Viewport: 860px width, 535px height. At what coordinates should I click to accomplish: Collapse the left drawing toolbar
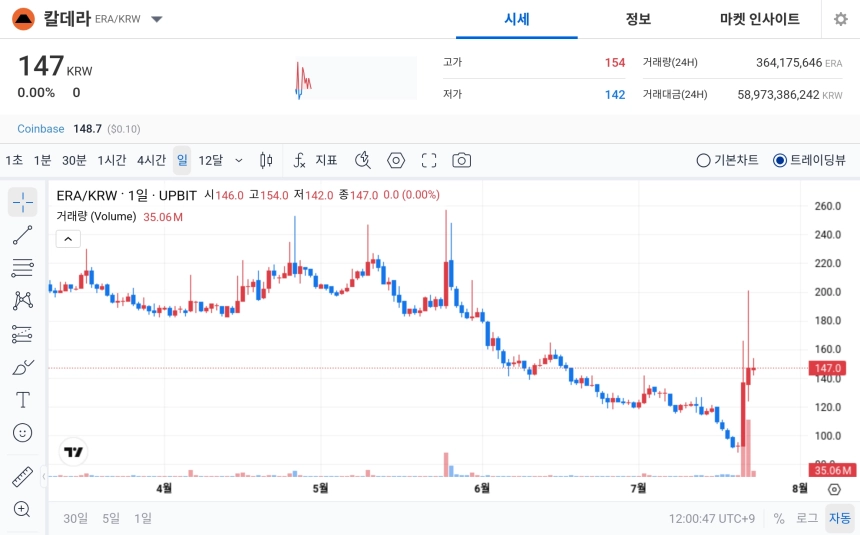pyautogui.click(x=43, y=476)
